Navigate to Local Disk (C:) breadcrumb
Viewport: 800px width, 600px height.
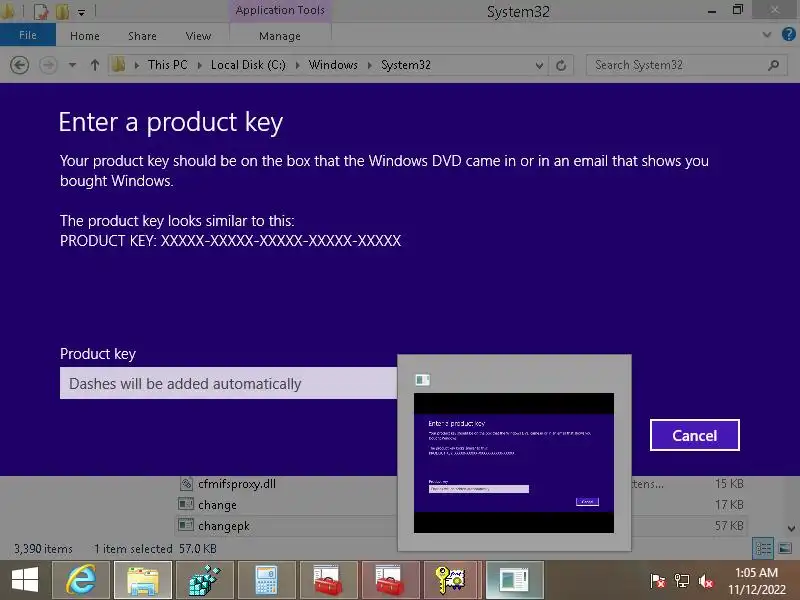point(248,65)
